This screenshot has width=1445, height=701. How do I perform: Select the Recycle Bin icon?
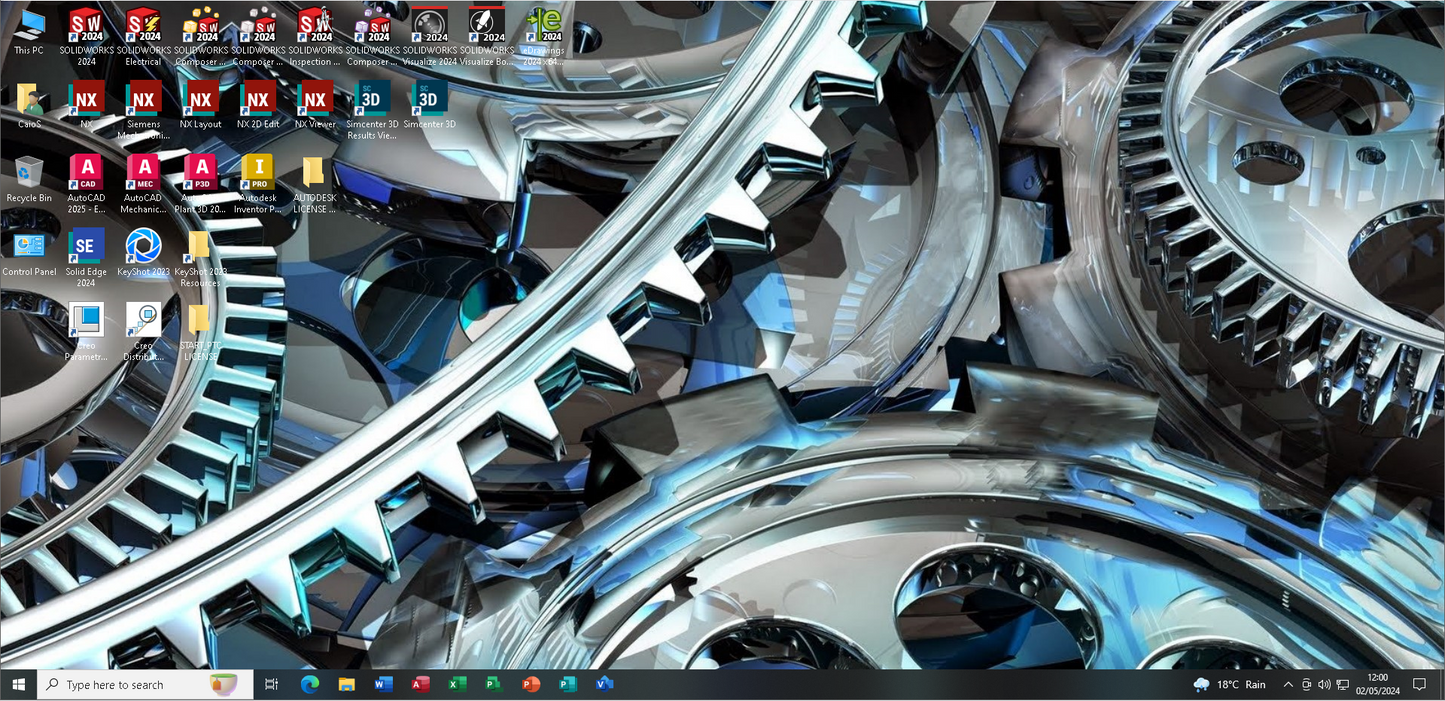[x=29, y=179]
